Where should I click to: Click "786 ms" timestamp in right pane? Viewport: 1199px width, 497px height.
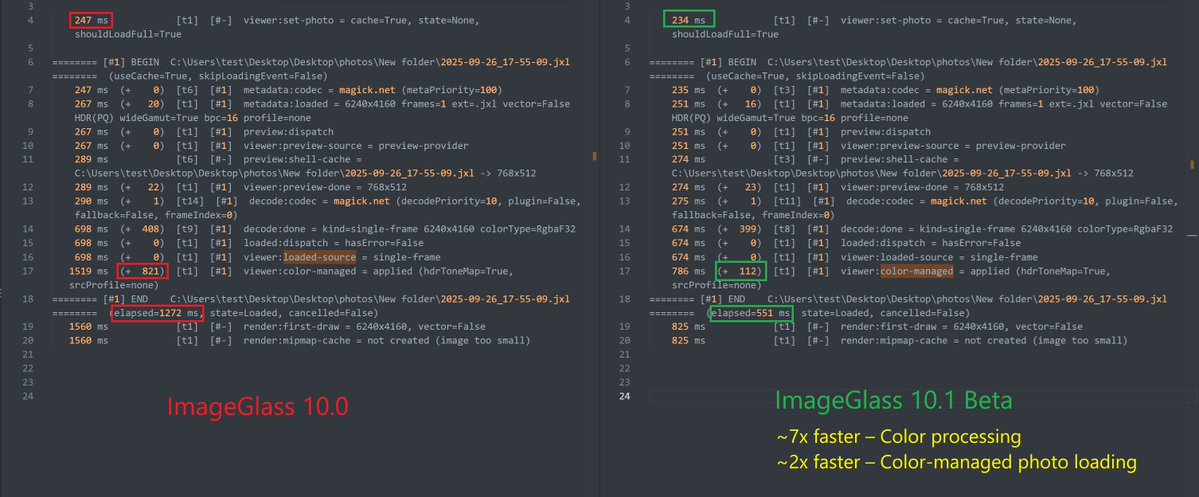click(x=687, y=271)
